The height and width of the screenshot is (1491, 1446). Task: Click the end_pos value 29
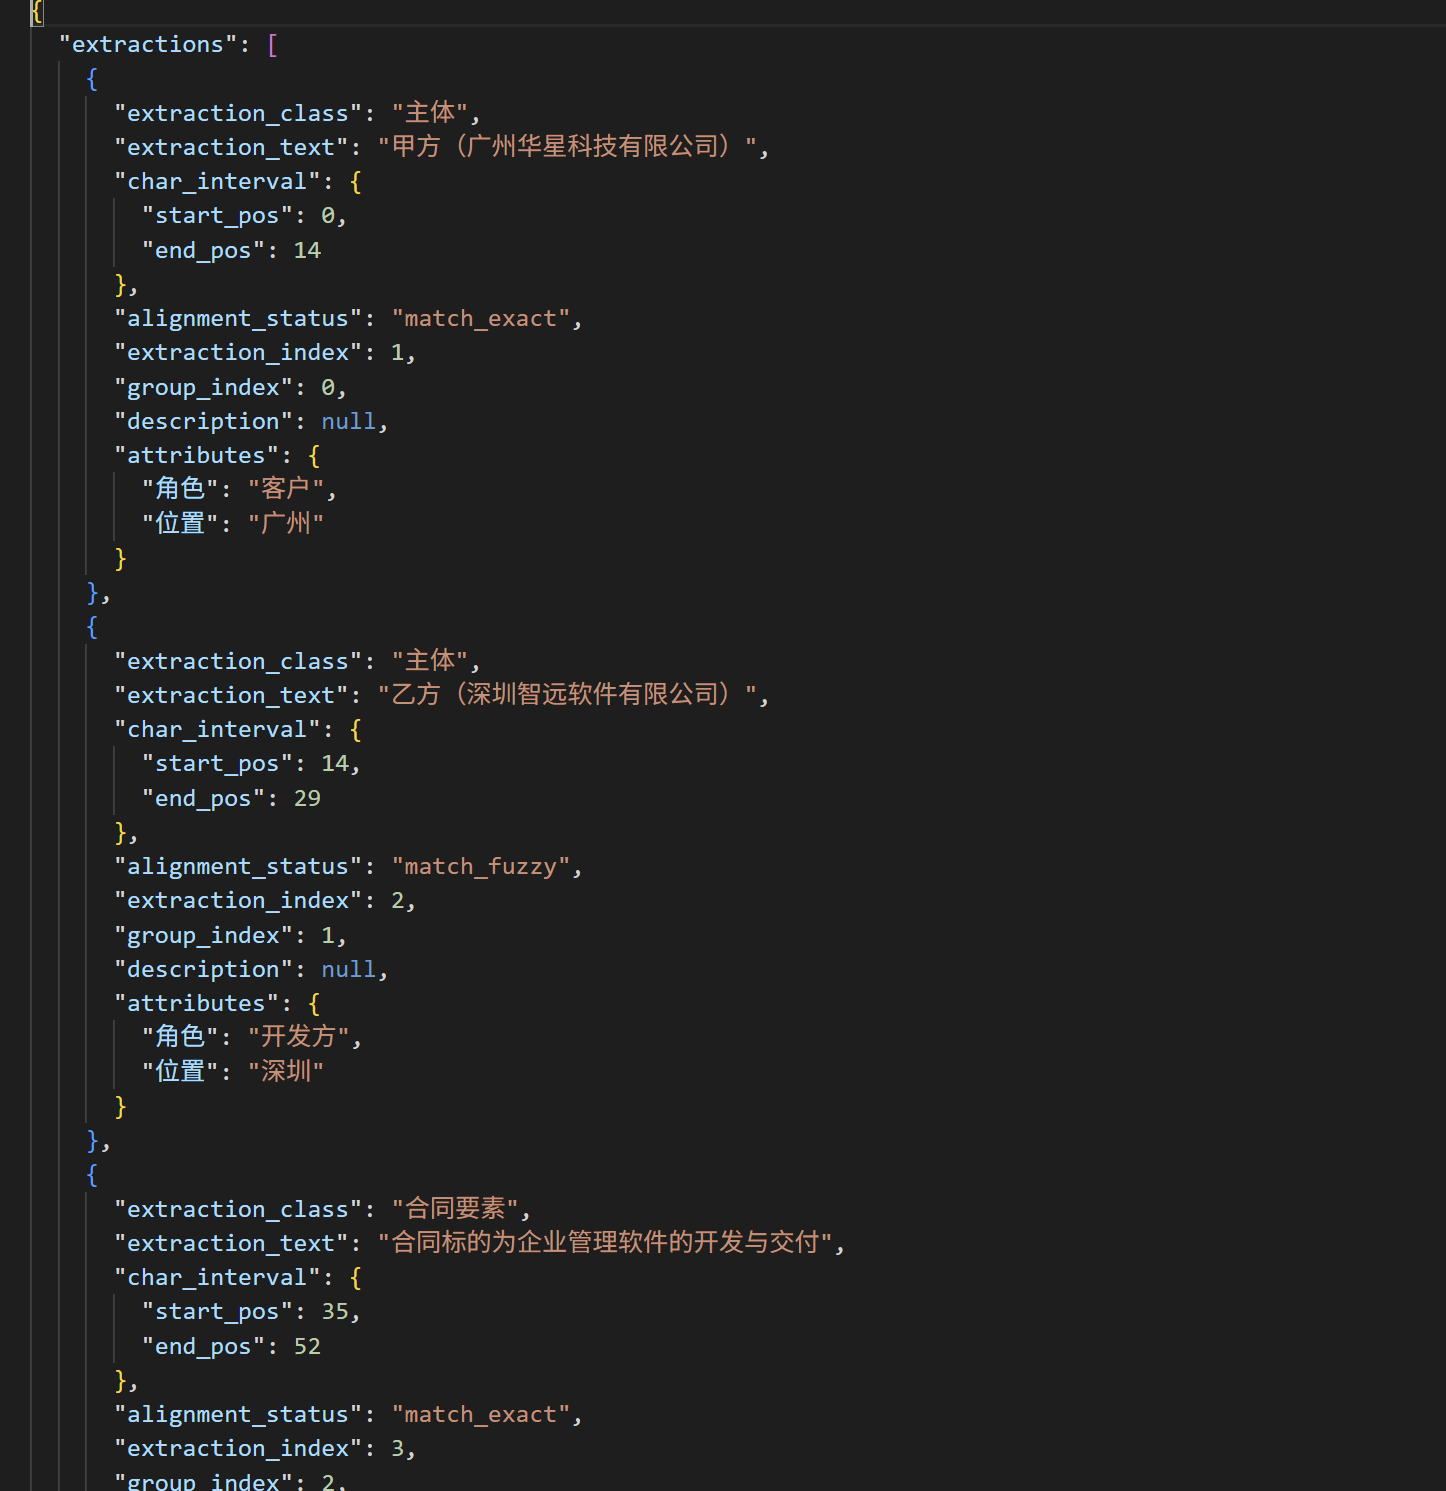click(x=307, y=799)
